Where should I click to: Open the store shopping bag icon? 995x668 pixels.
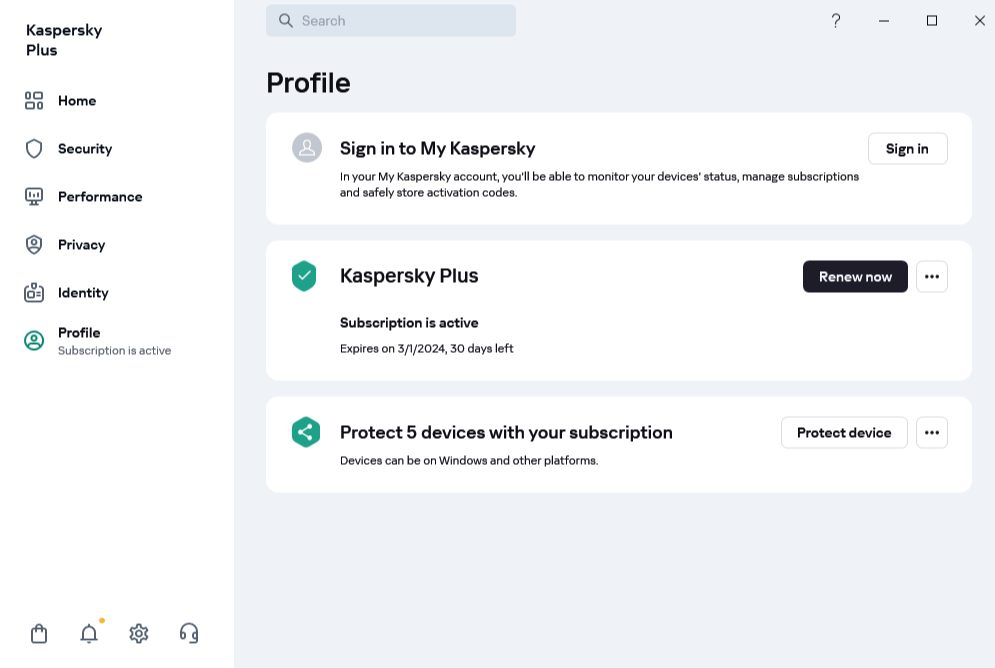tap(39, 633)
